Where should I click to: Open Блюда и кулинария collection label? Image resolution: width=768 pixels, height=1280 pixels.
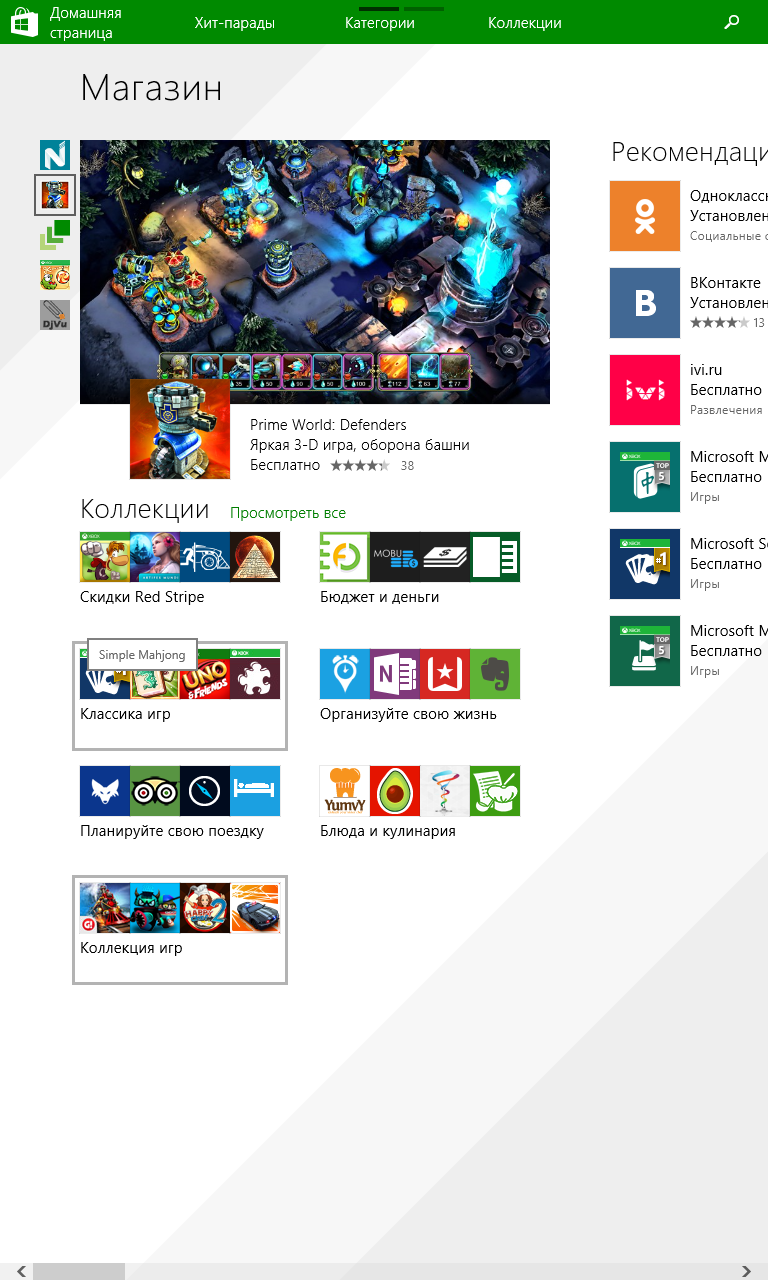coord(388,831)
